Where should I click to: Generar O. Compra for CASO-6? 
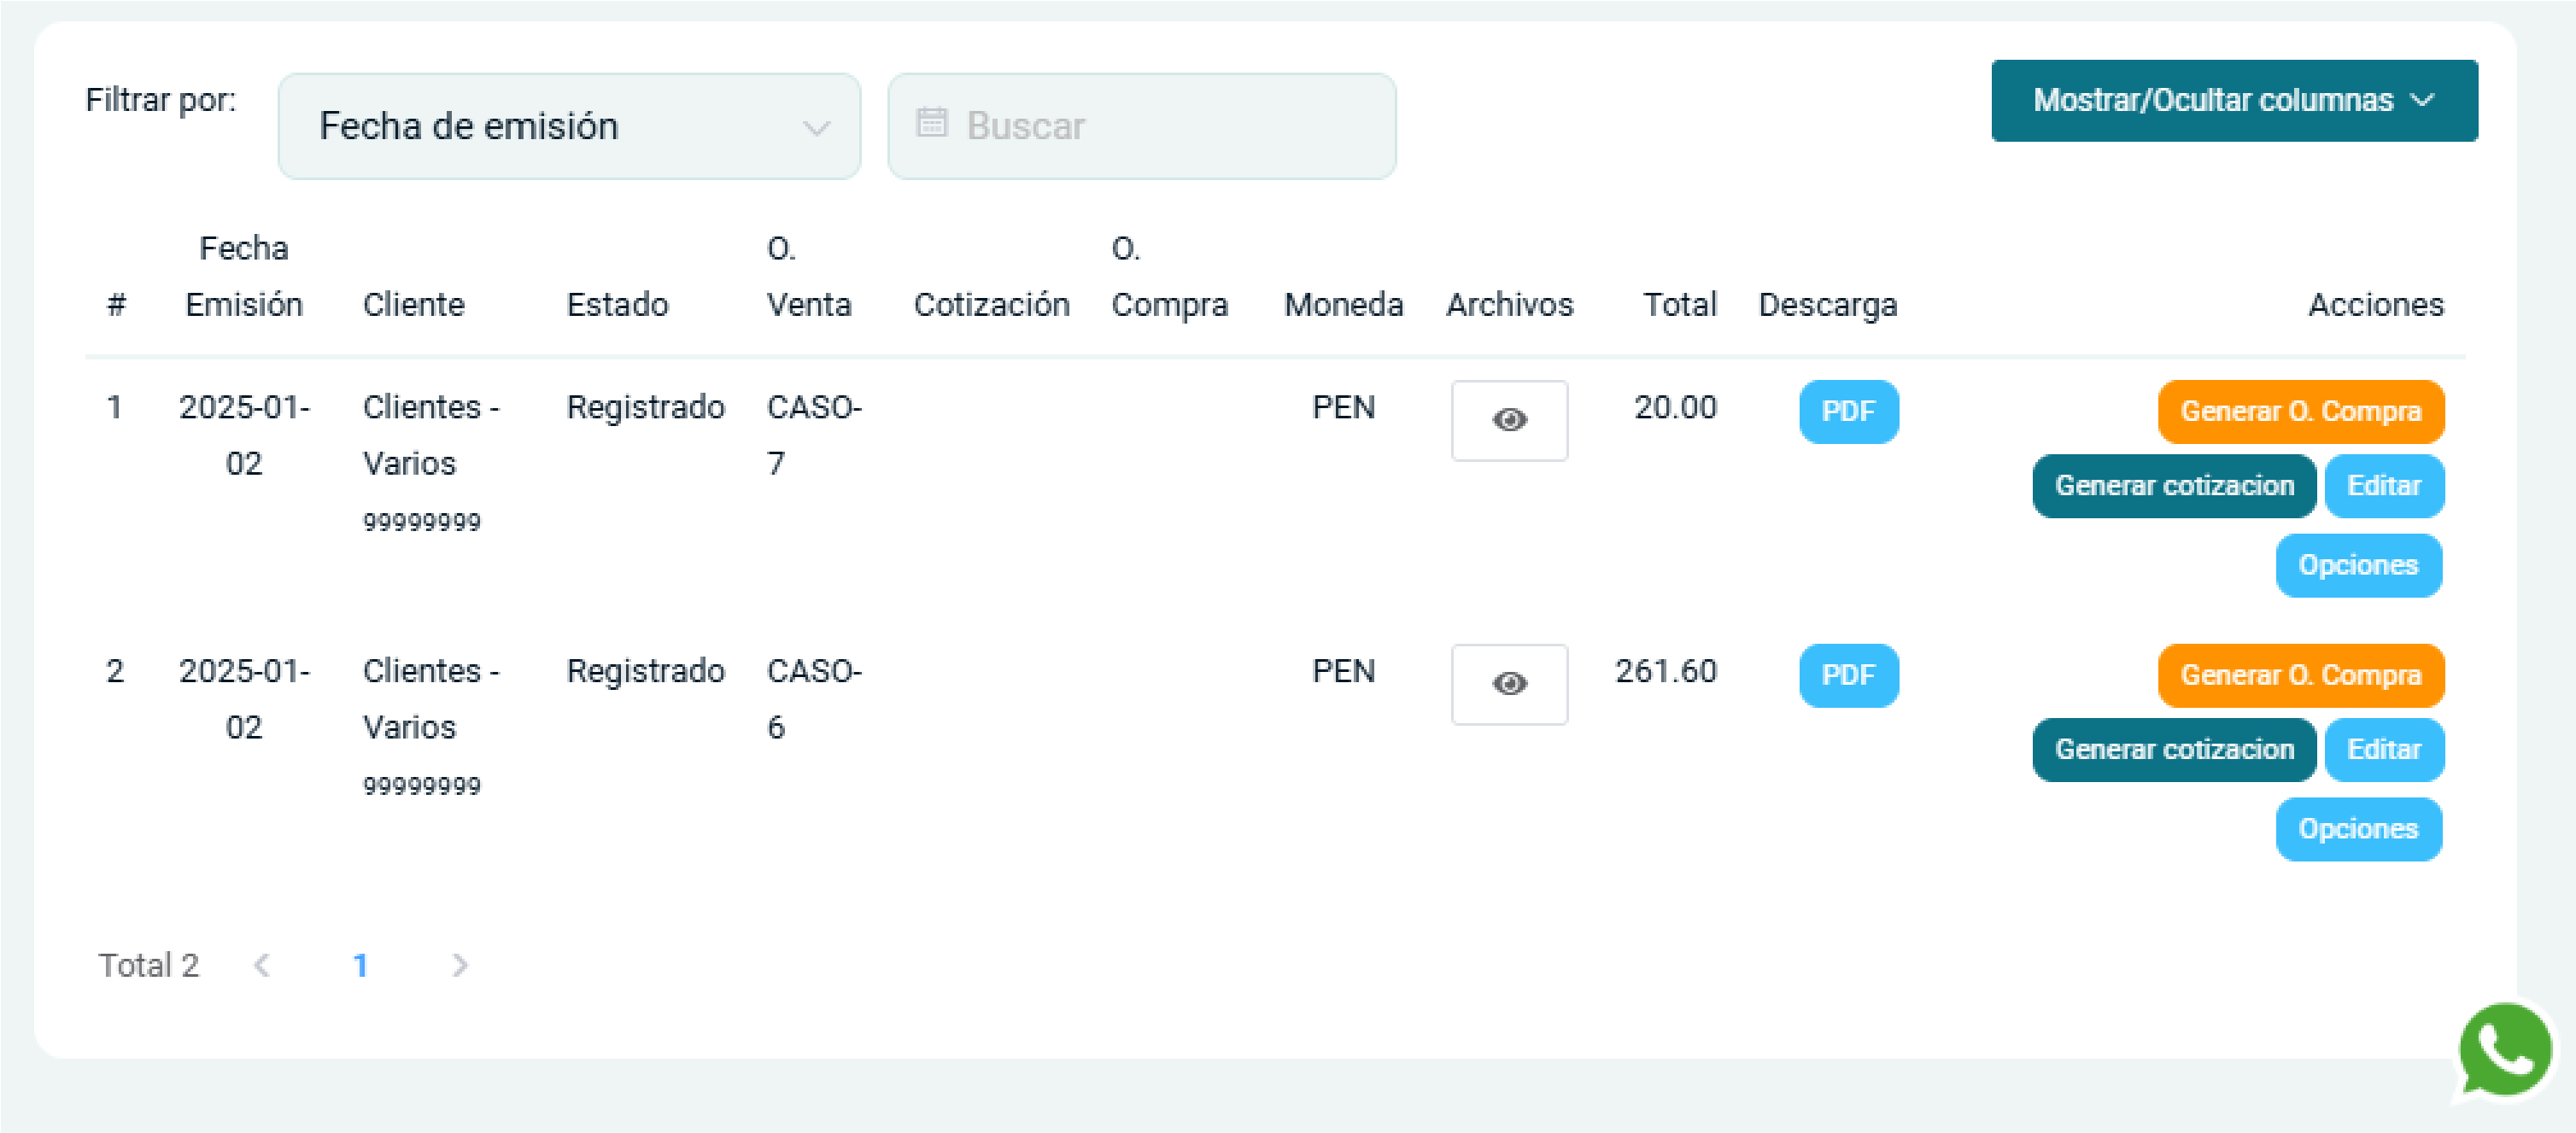click(x=2300, y=675)
